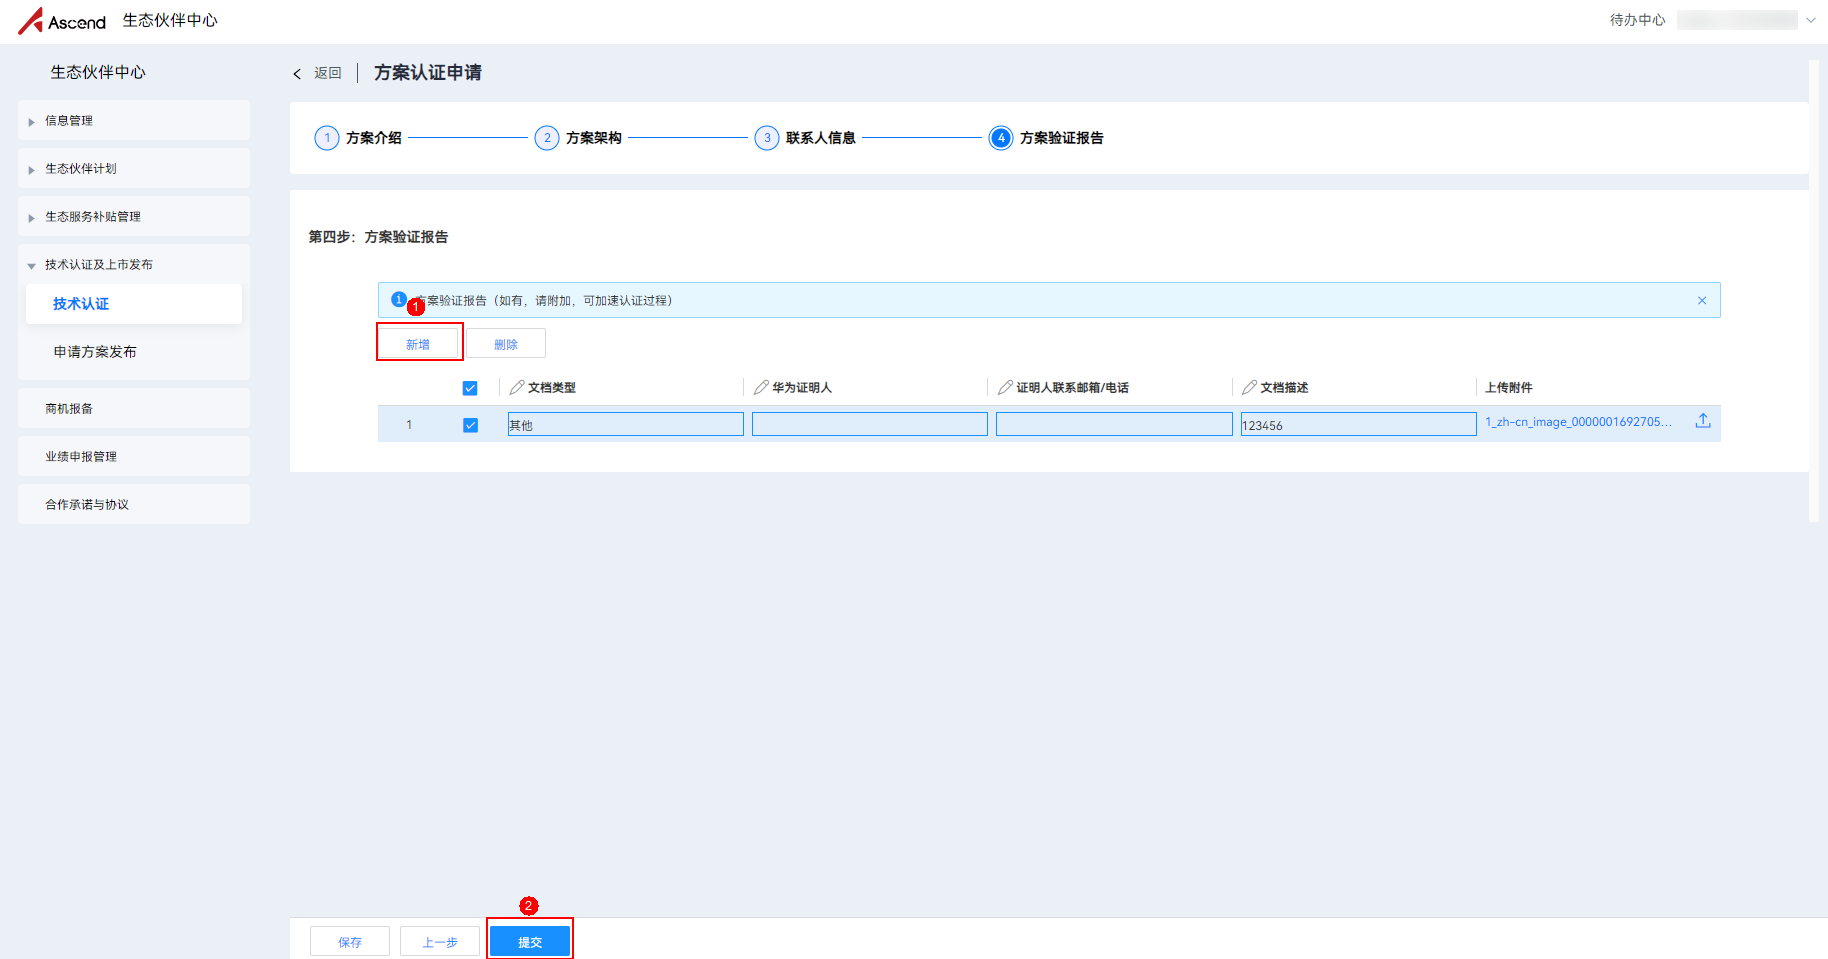Click the Ascend logo
This screenshot has width=1828, height=959.
(x=62, y=21)
